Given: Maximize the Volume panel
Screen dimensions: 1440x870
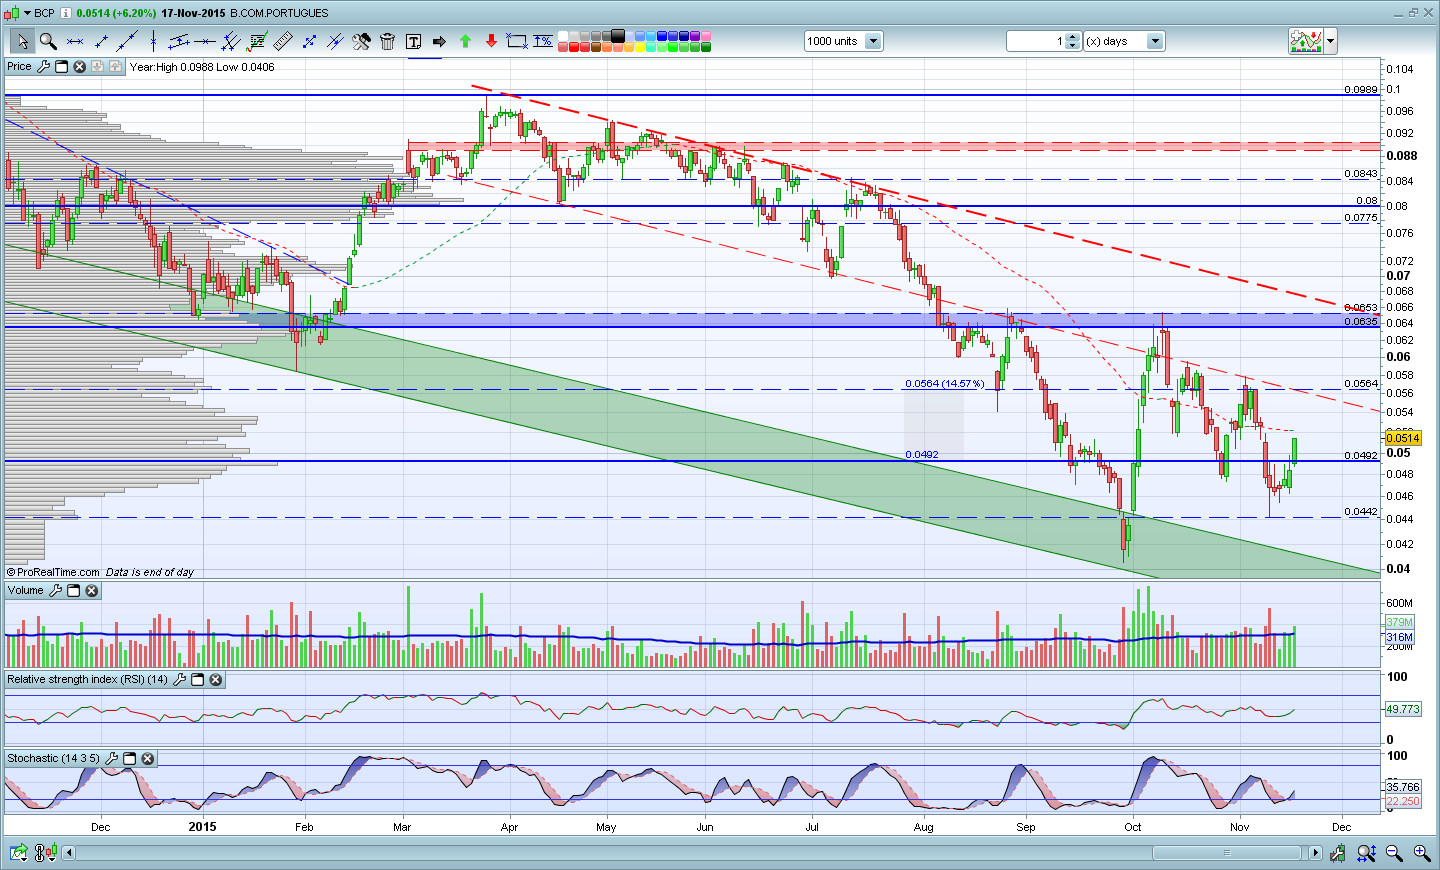Looking at the screenshot, I should 73,591.
